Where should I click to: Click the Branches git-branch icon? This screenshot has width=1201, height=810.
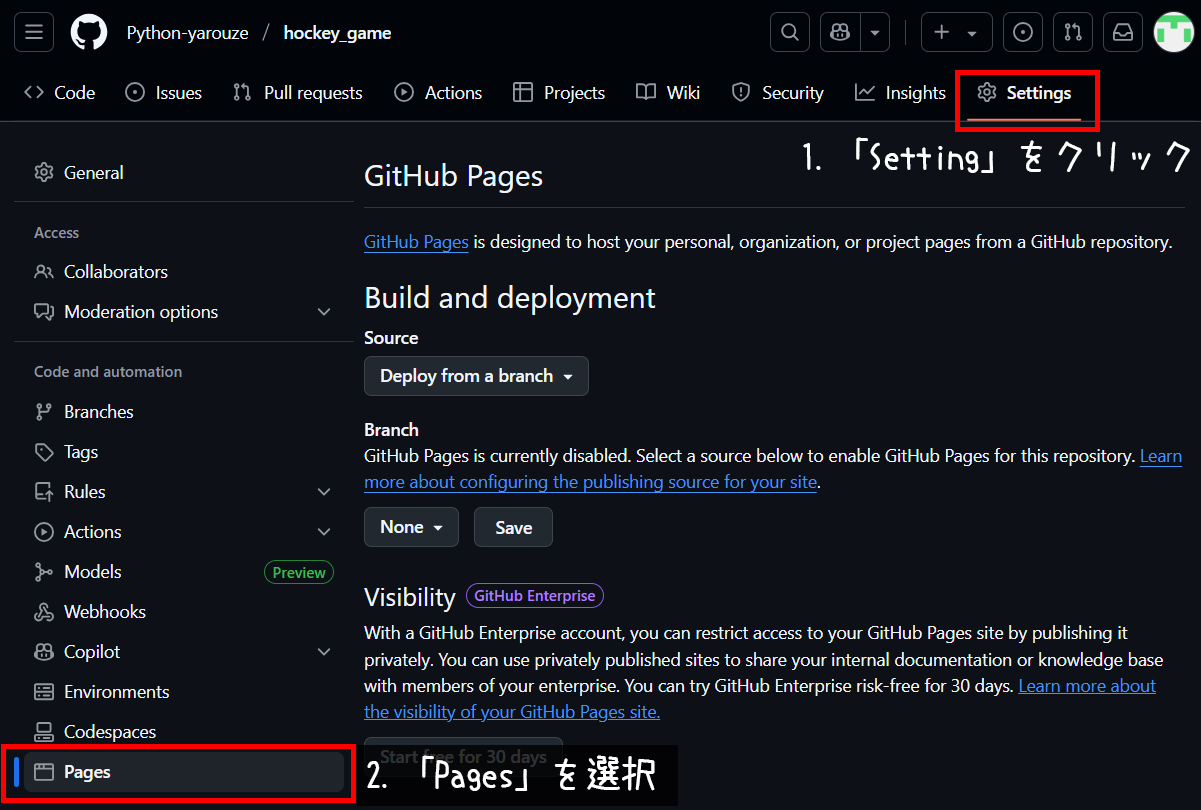coord(44,412)
